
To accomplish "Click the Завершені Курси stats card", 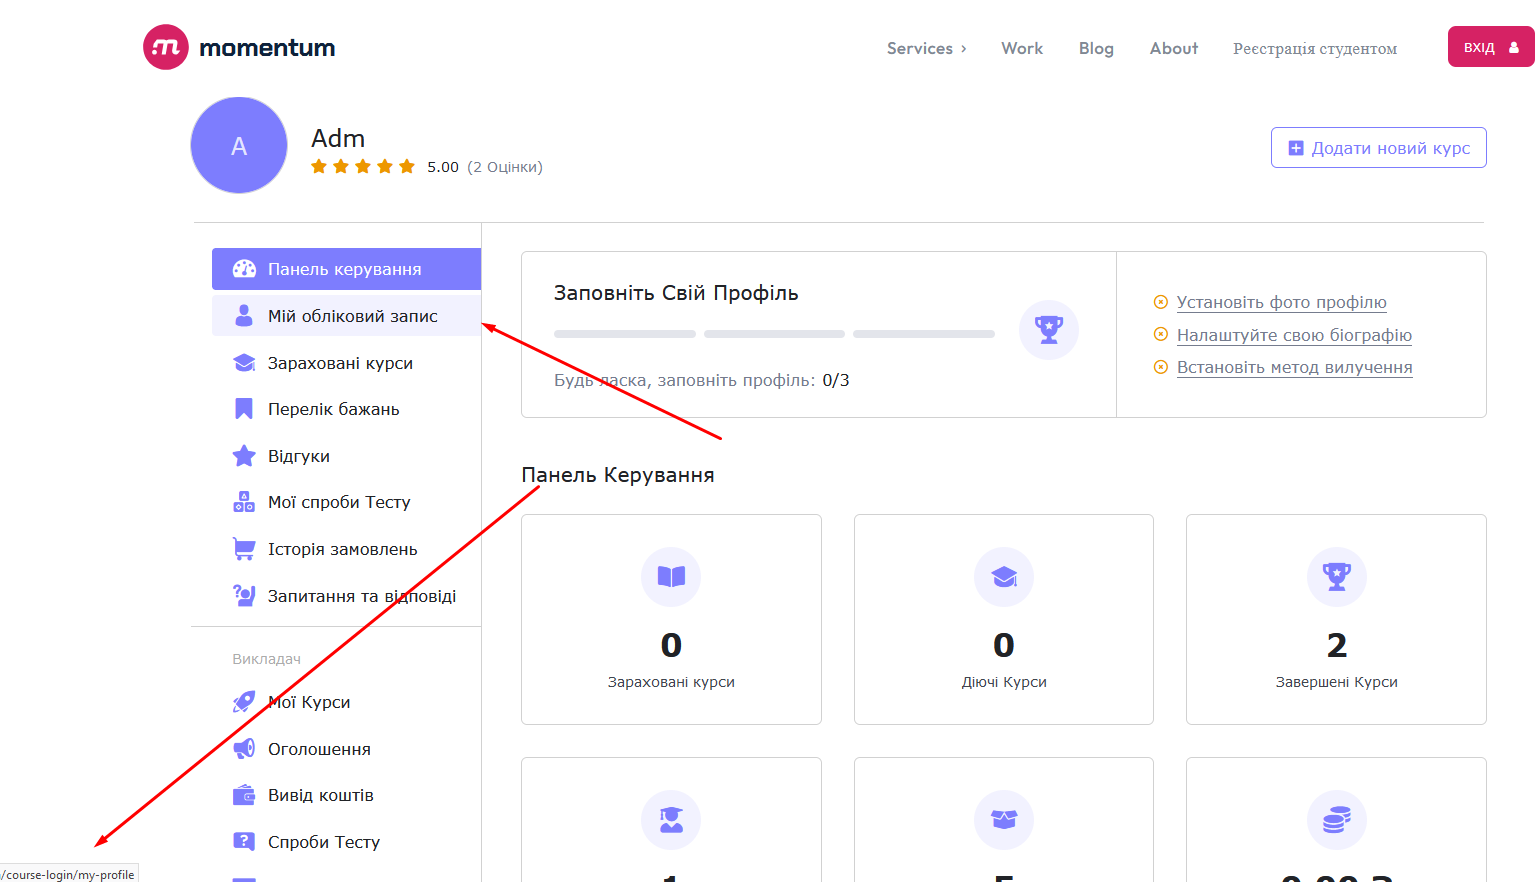I will (1336, 619).
